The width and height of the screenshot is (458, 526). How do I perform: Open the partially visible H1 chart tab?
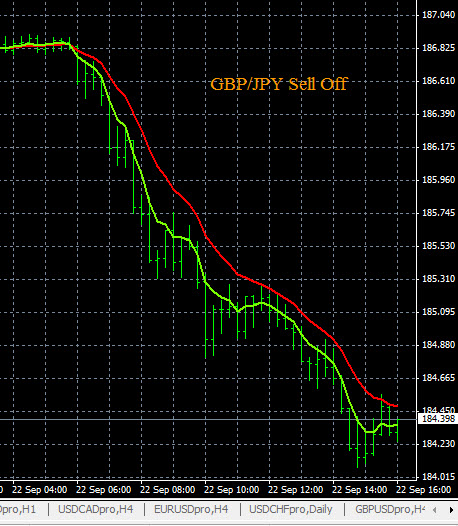coord(19,509)
